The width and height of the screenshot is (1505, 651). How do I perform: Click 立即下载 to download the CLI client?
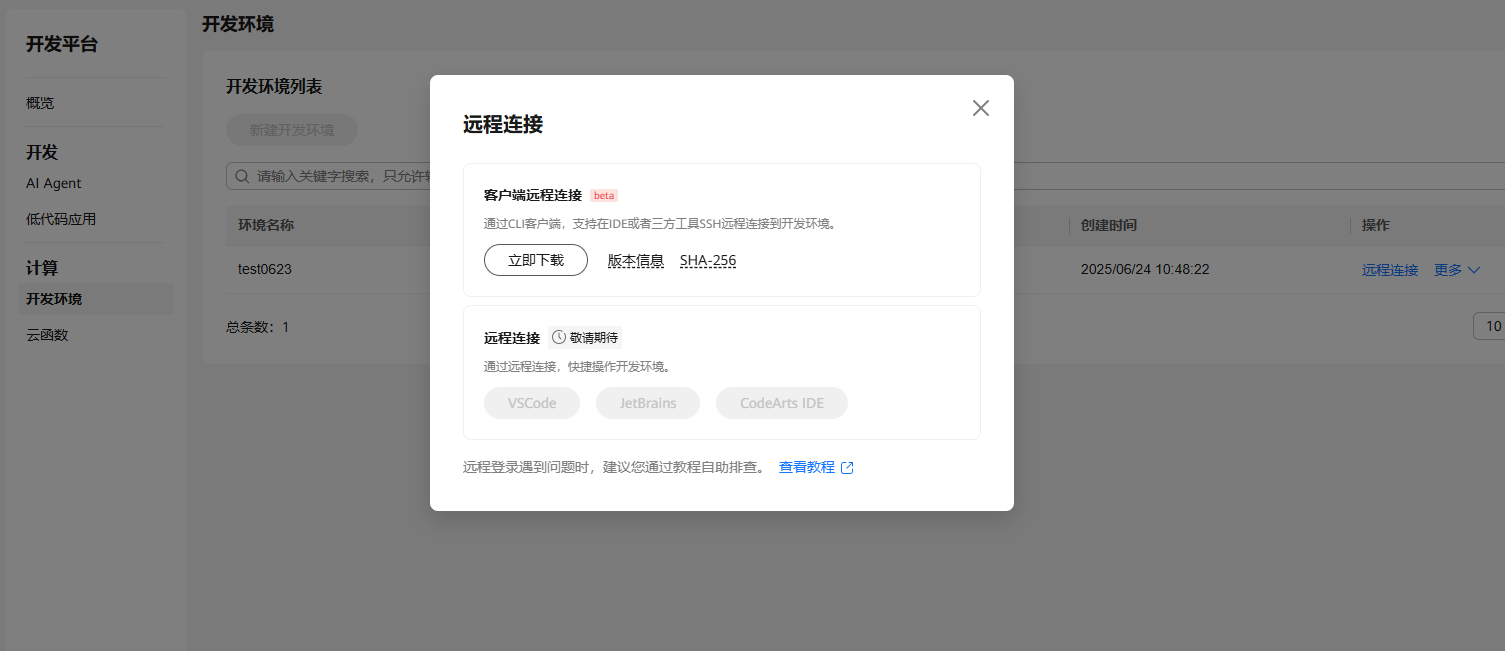pyautogui.click(x=535, y=260)
